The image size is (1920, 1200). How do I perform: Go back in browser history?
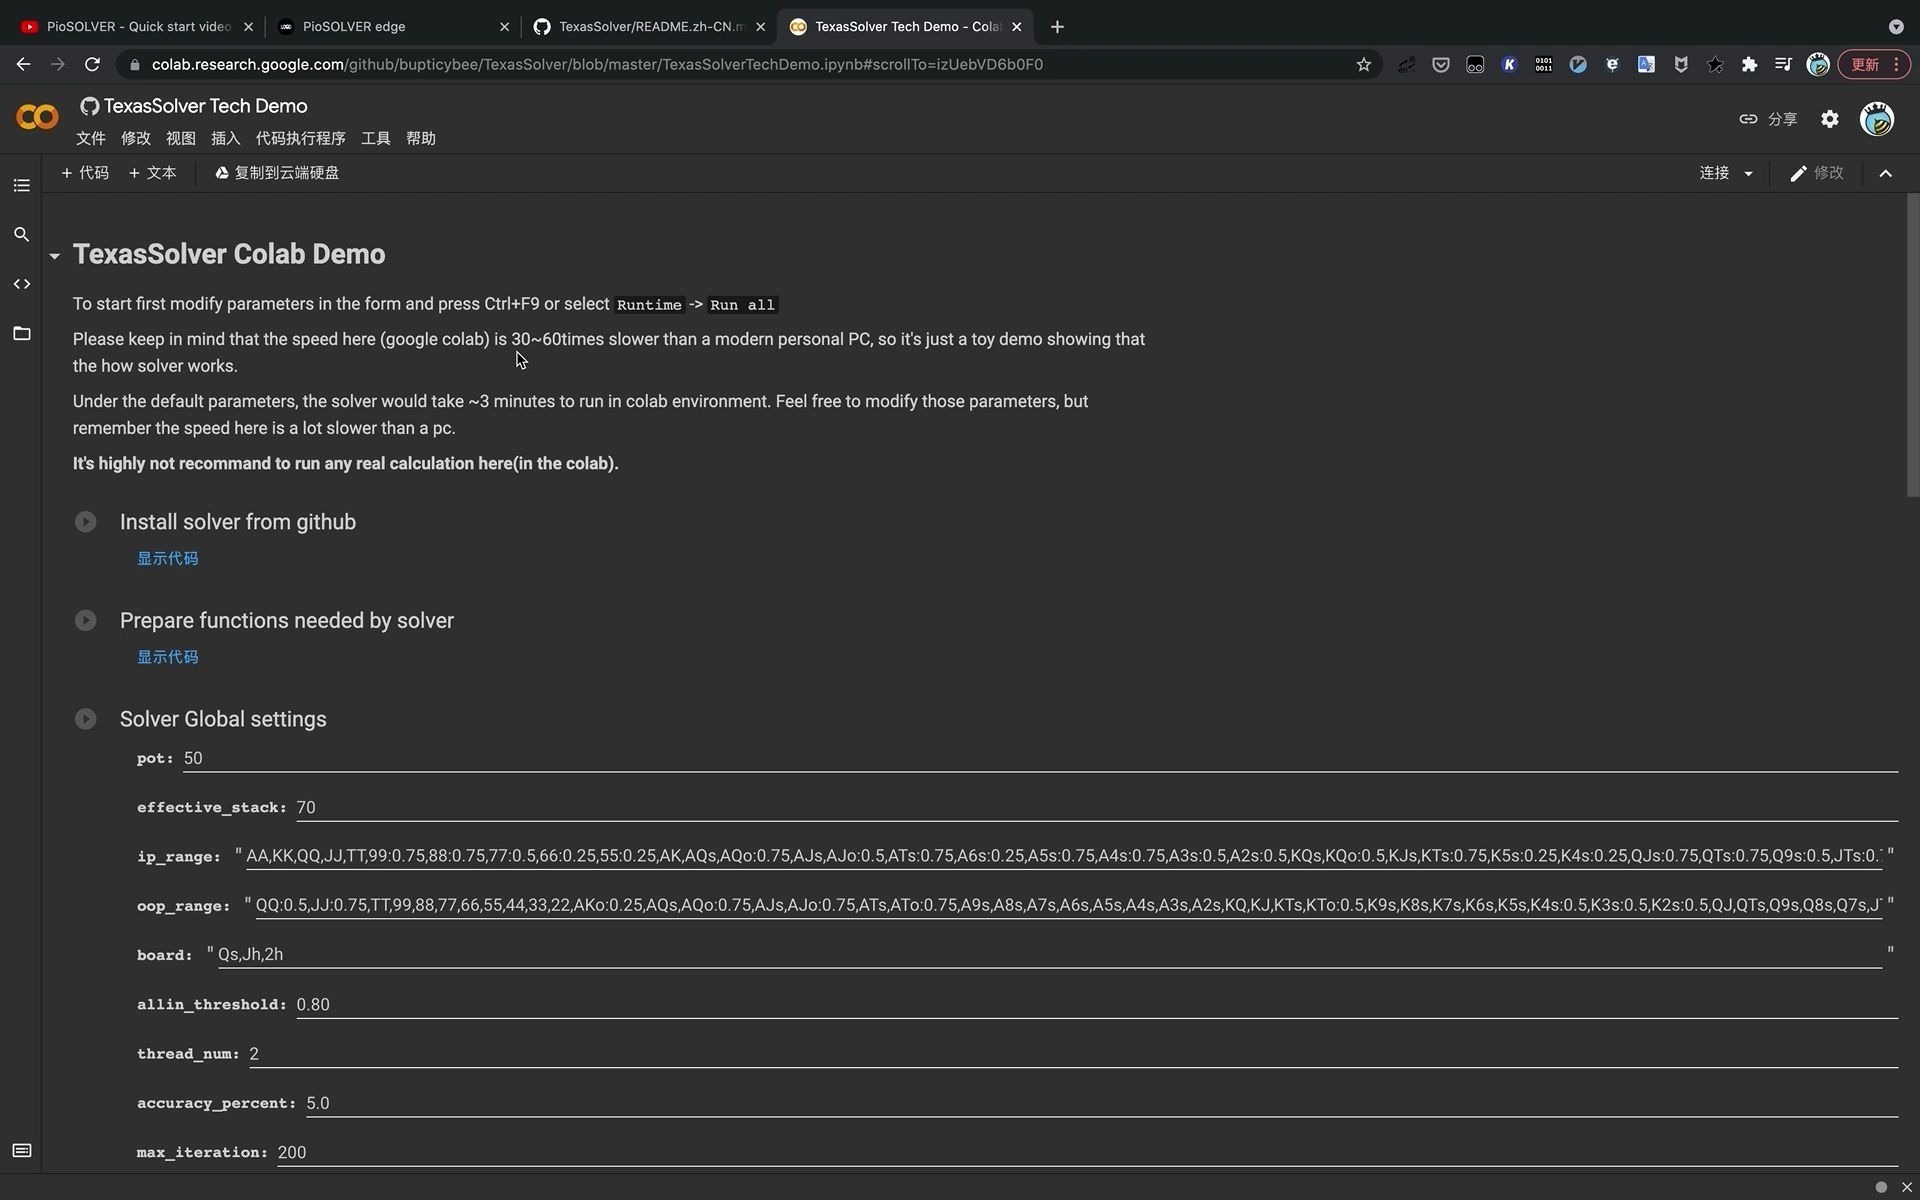[23, 64]
